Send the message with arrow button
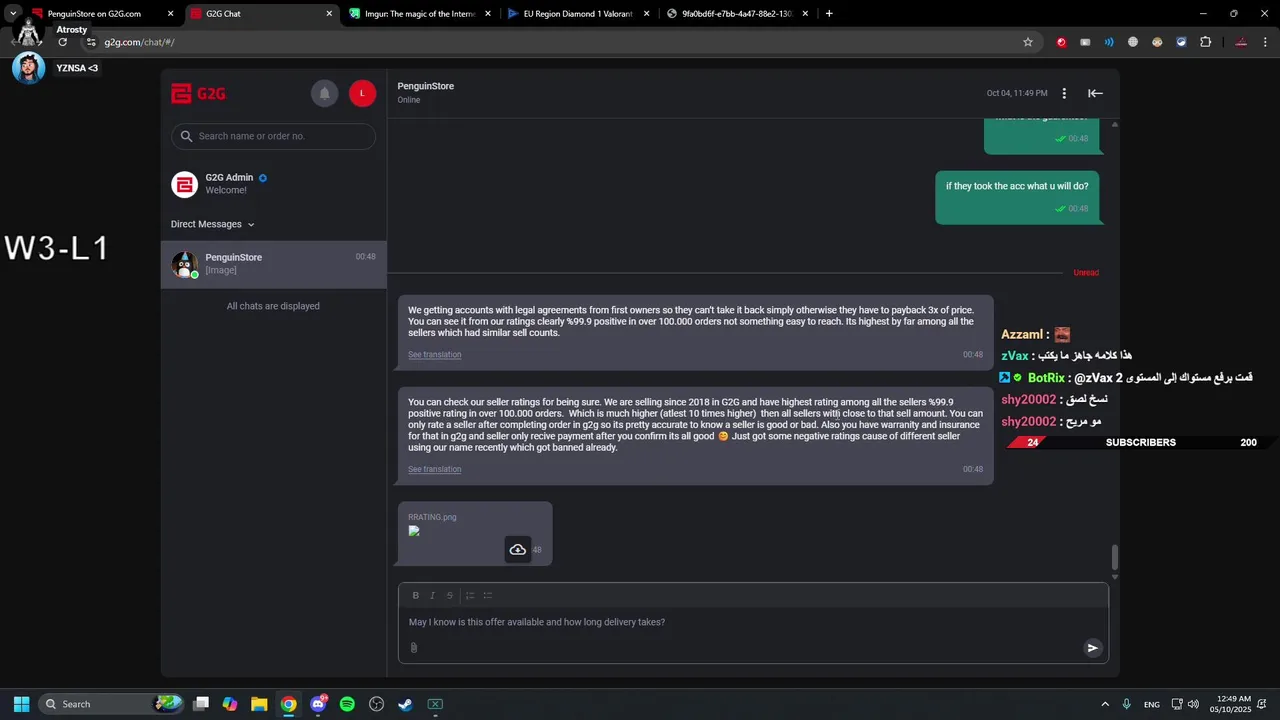The height and width of the screenshot is (720, 1280). (1092, 647)
